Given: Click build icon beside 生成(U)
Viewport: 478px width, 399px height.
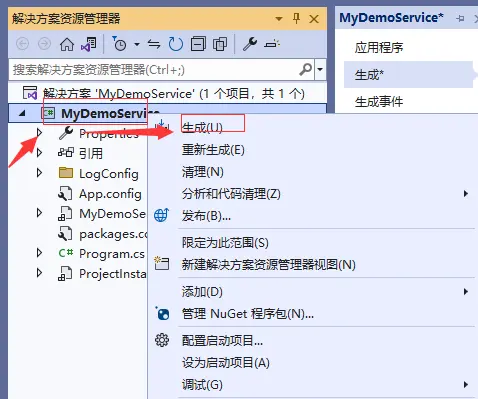Looking at the screenshot, I should pyautogui.click(x=163, y=126).
